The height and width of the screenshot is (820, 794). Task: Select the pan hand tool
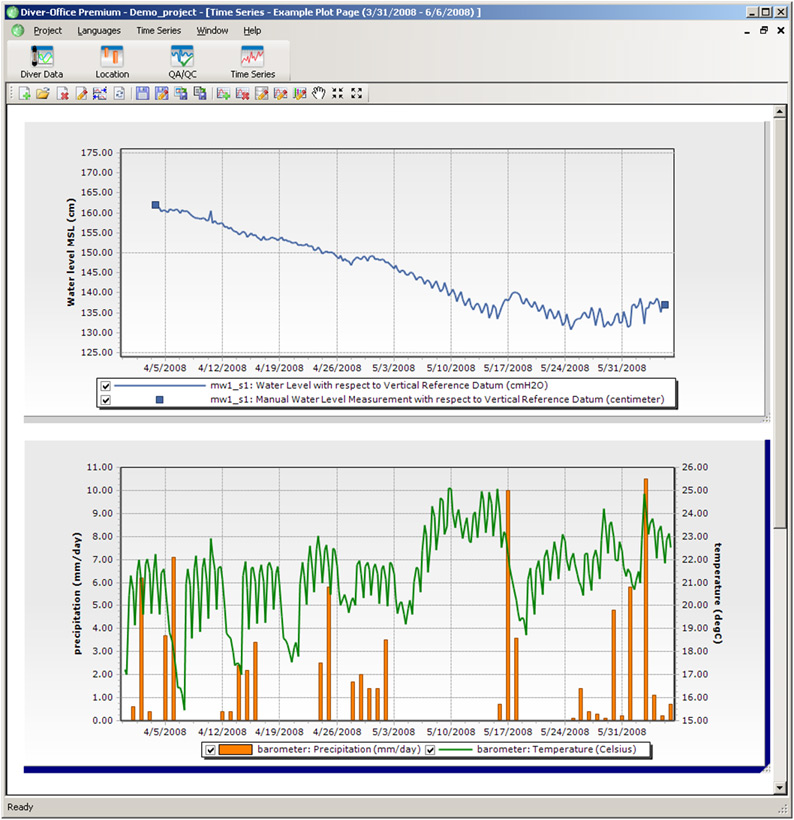[319, 94]
